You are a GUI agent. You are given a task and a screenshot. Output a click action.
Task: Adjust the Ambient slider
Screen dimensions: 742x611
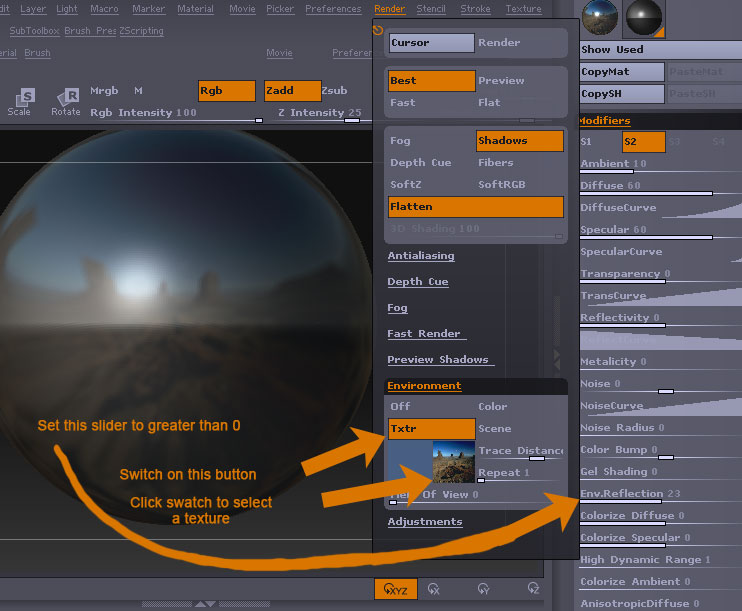point(661,165)
